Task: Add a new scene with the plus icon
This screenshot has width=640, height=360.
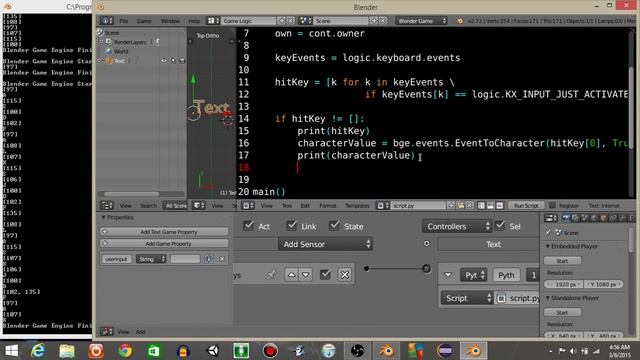Action: tap(374, 20)
